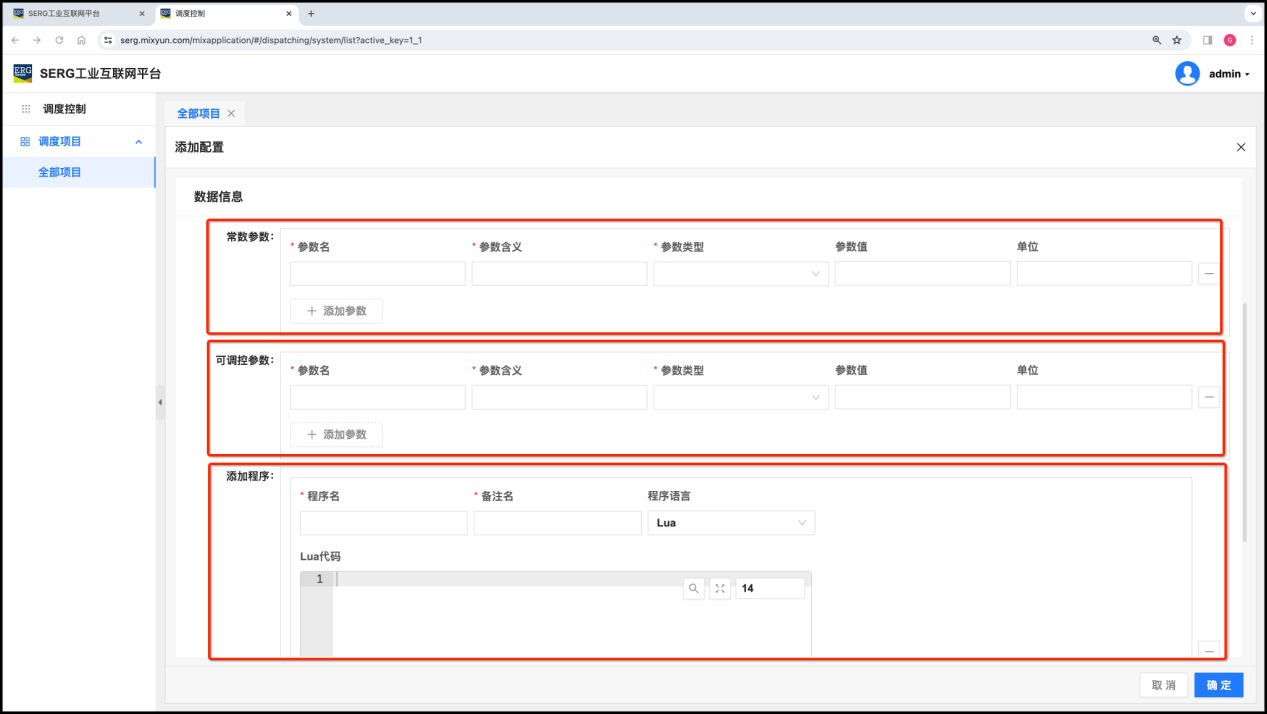Viewport: 1267px width, 714px height.
Task: Click the font size field showing 14
Action: [x=769, y=589]
